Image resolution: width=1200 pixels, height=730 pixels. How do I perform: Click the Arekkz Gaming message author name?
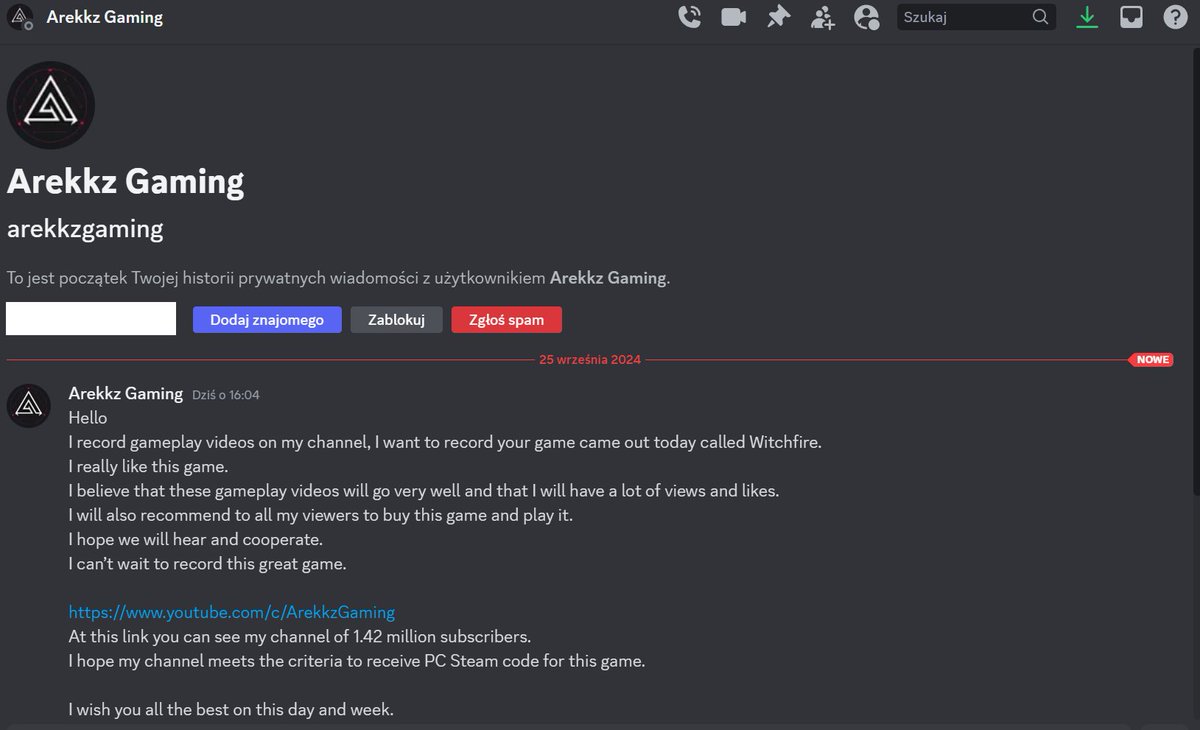126,394
